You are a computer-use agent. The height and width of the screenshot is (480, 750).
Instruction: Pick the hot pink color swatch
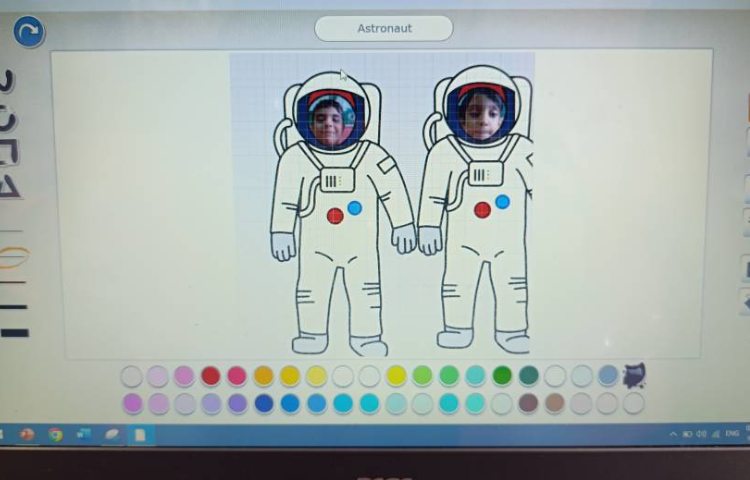coord(237,376)
